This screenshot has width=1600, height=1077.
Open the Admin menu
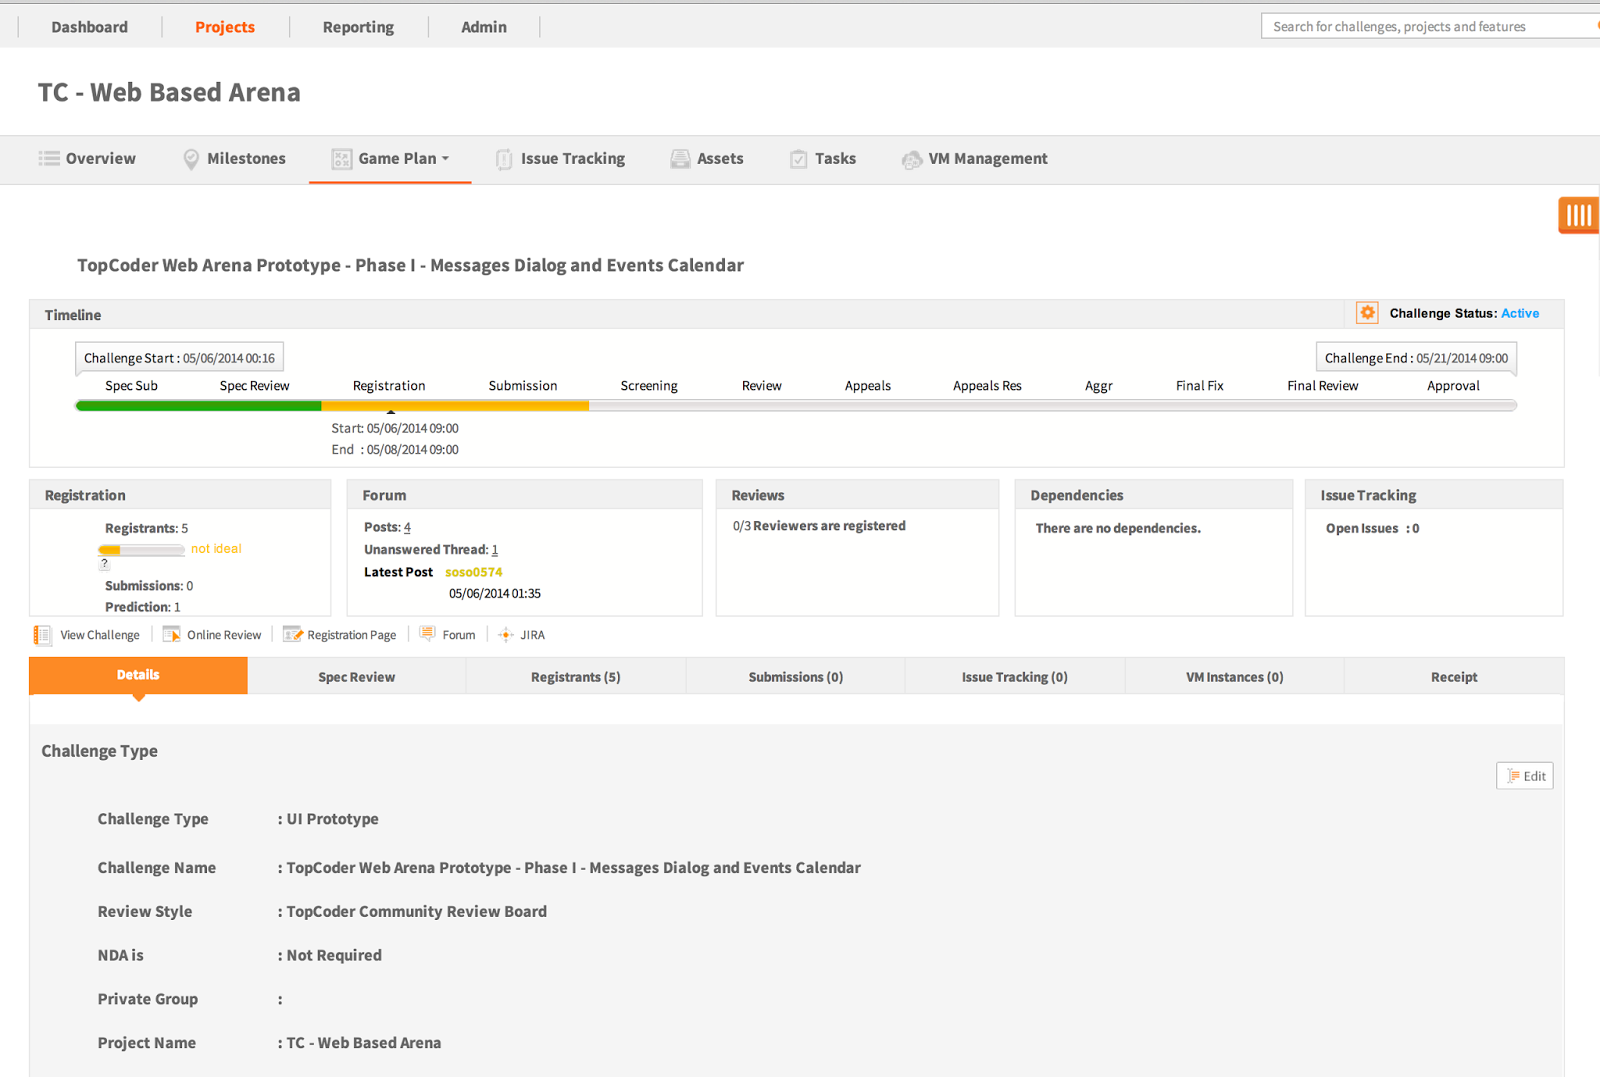coord(484,27)
